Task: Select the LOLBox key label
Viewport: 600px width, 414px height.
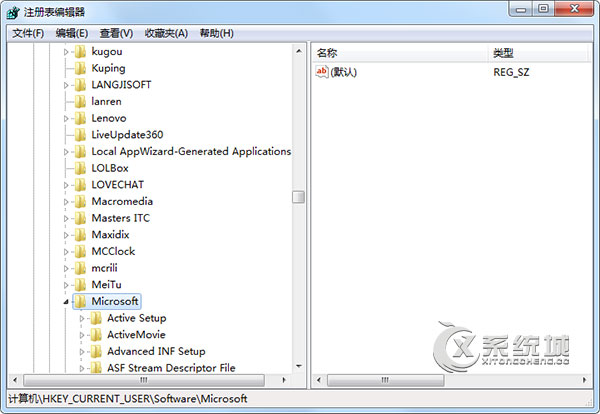Action: [110, 168]
